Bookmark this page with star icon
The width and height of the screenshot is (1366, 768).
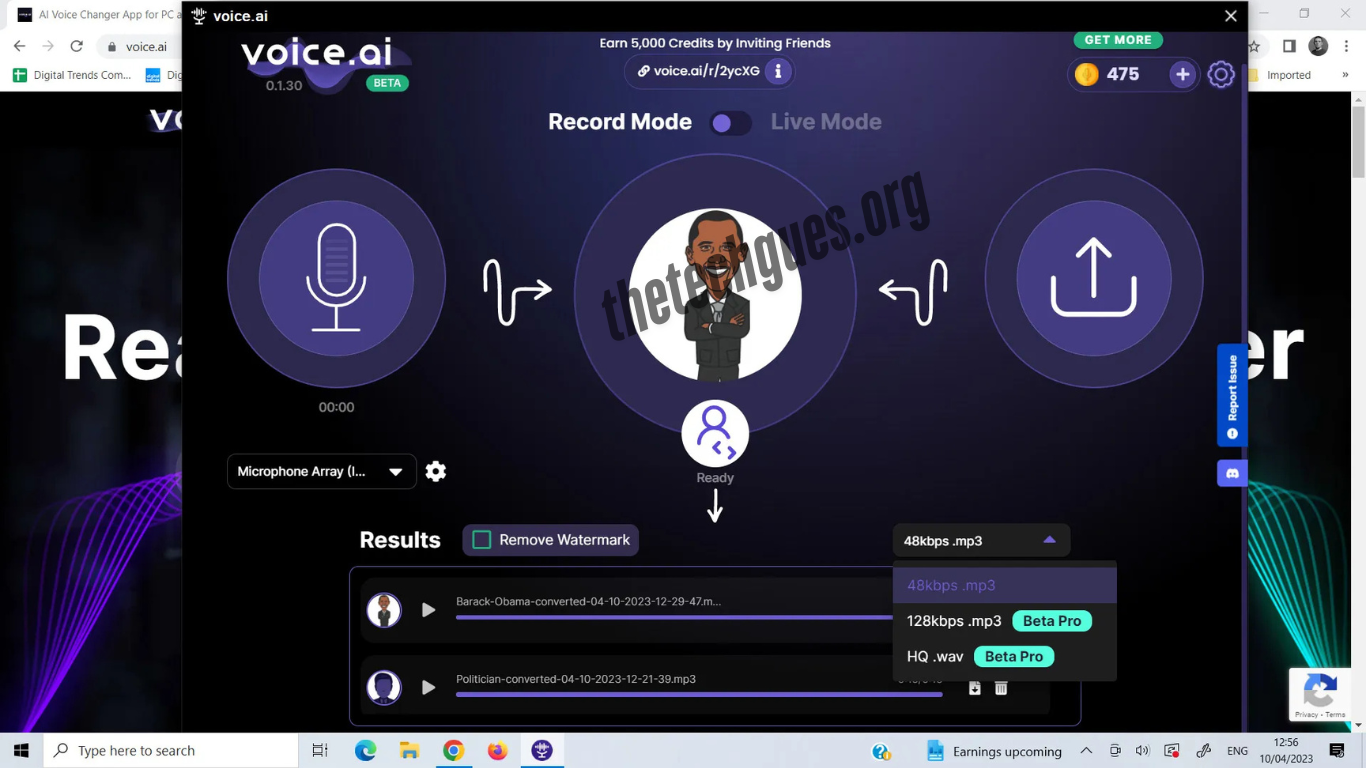click(x=1256, y=46)
